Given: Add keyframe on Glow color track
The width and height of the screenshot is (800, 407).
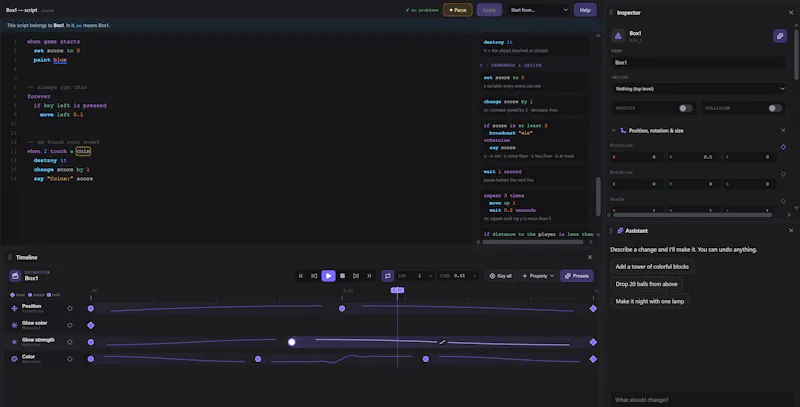Looking at the screenshot, I should 70,325.
